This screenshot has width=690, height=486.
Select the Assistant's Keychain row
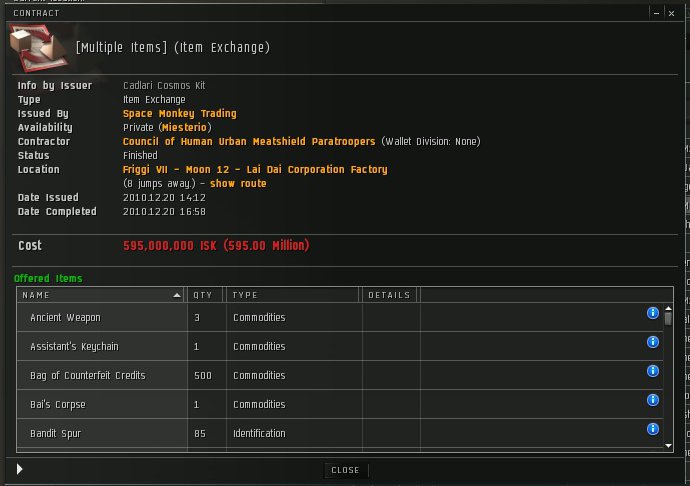click(340, 346)
